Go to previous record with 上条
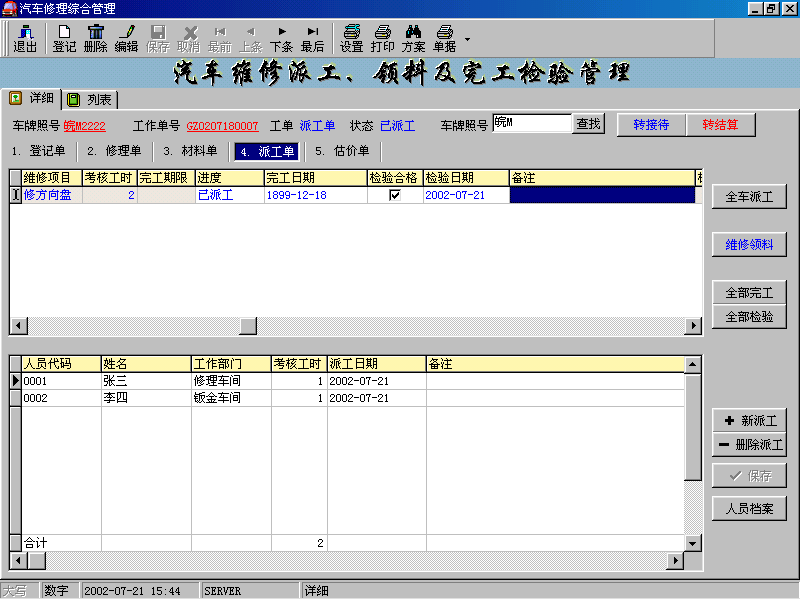This screenshot has width=800, height=600. [251, 38]
